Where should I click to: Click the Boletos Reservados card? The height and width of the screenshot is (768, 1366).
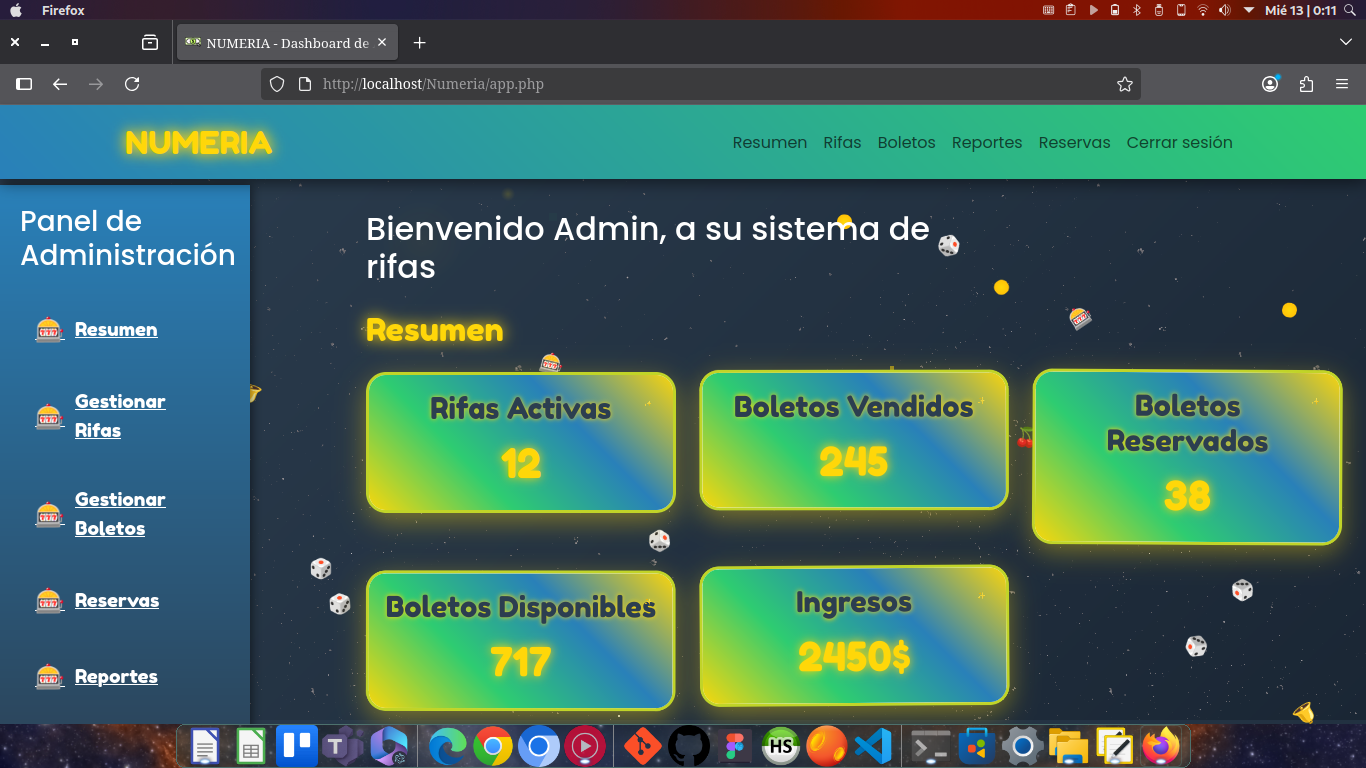click(1187, 457)
